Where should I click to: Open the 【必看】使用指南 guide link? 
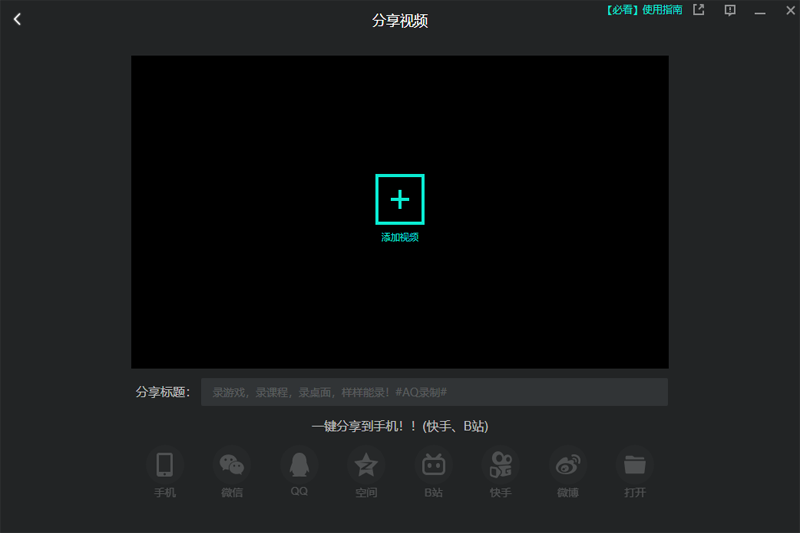coord(644,10)
